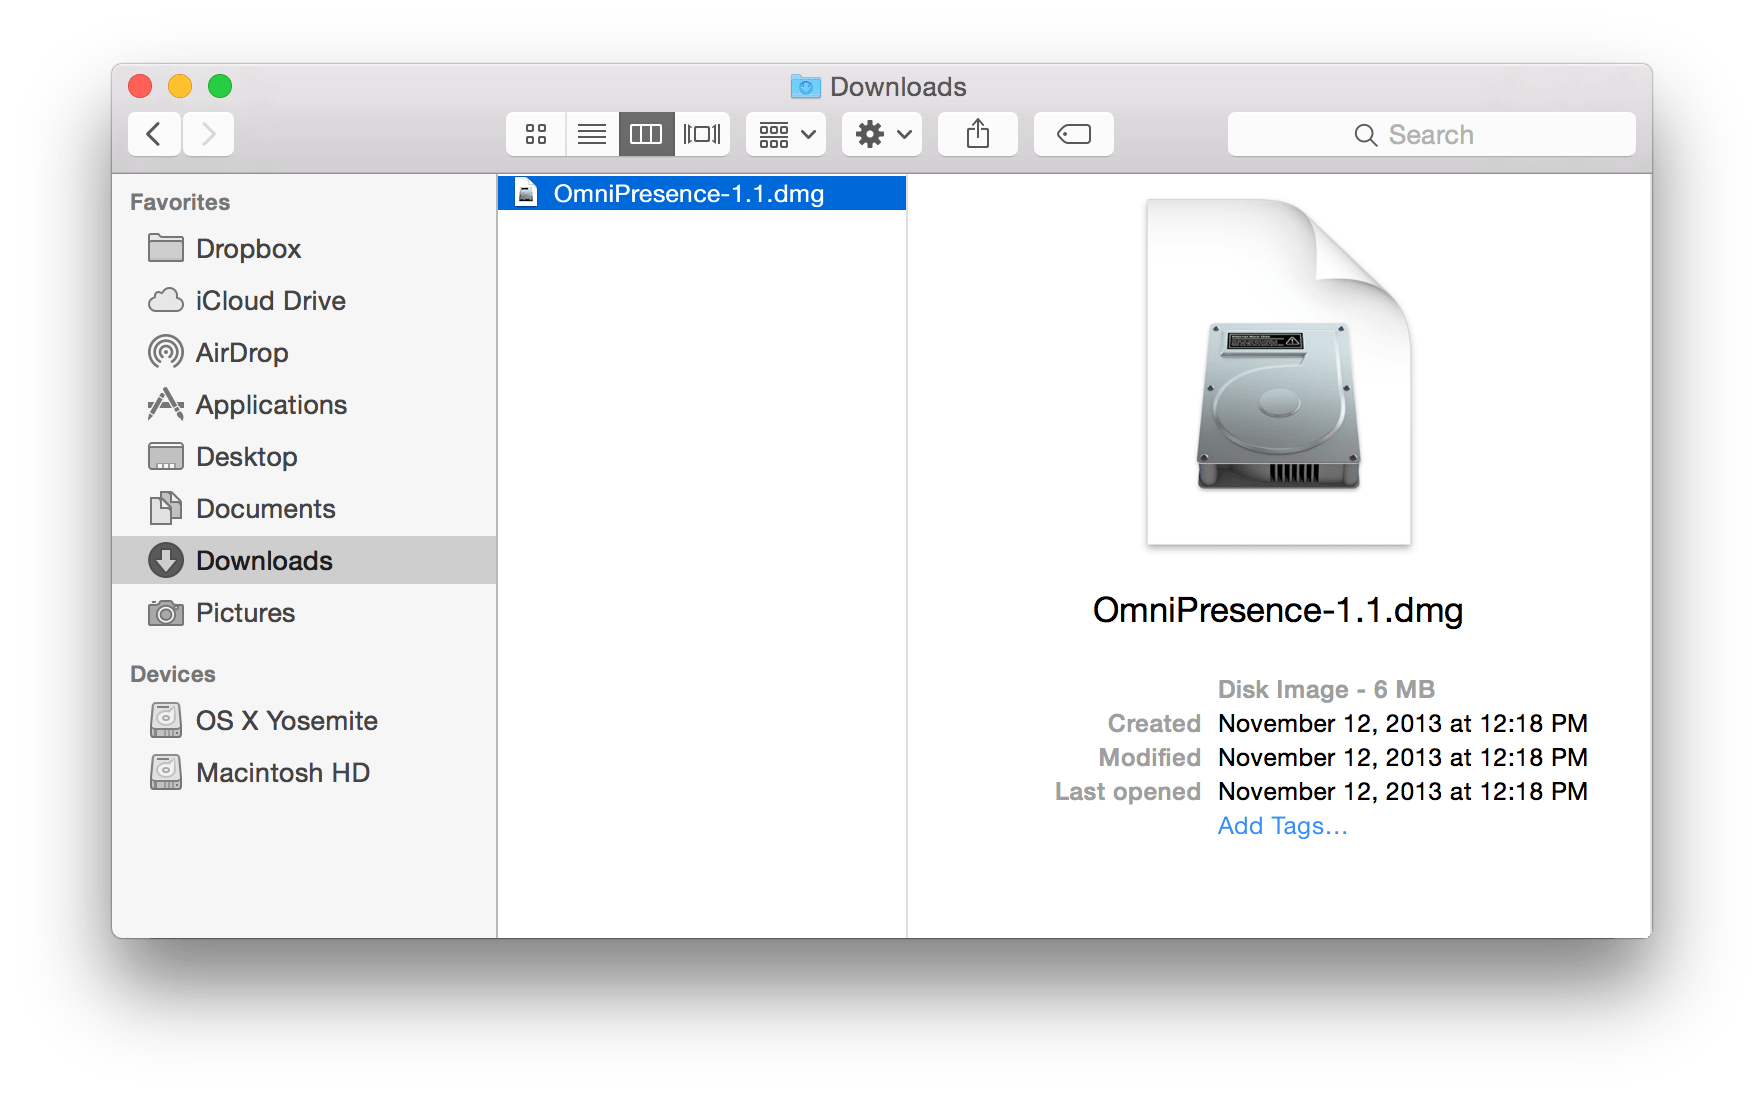Screen dimensions: 1764x1098
Task: Zoom the window with green button
Action: [220, 87]
